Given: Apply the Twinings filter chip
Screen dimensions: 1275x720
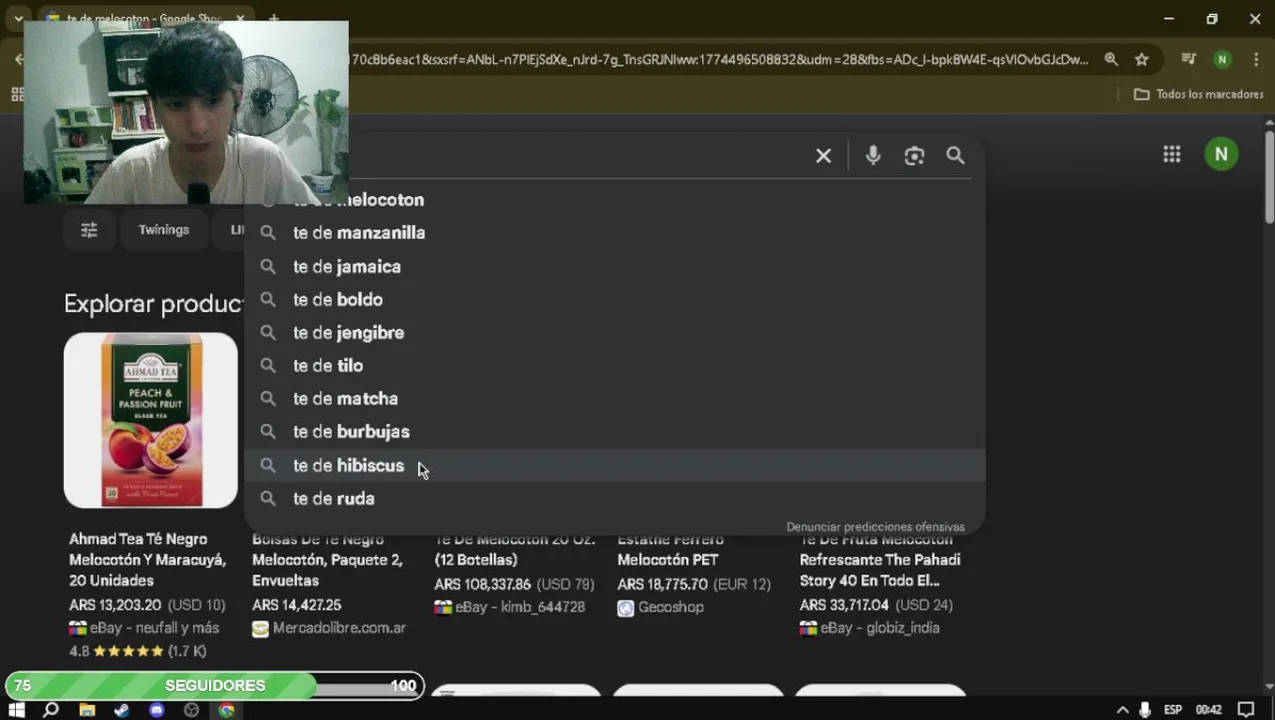Looking at the screenshot, I should point(164,230).
